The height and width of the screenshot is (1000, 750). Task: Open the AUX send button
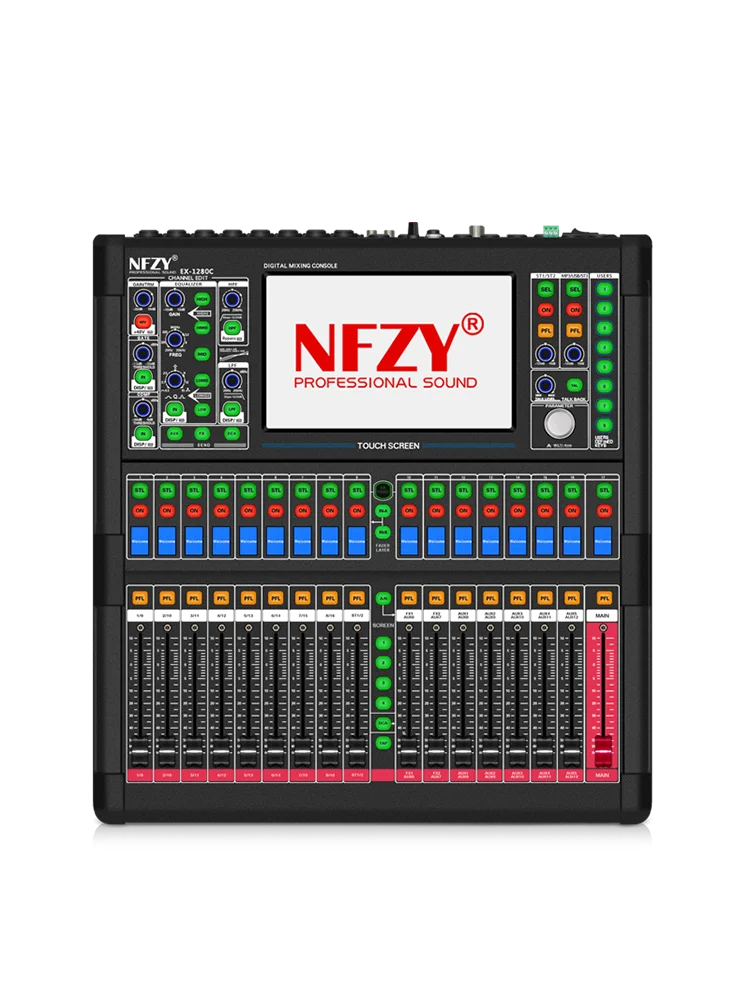174,434
